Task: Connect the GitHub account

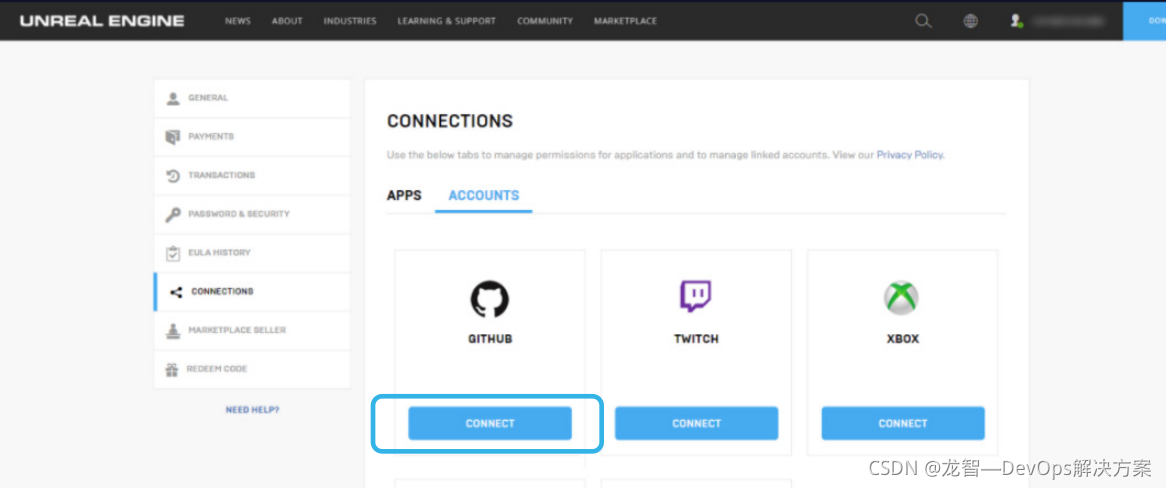Action: (x=490, y=424)
